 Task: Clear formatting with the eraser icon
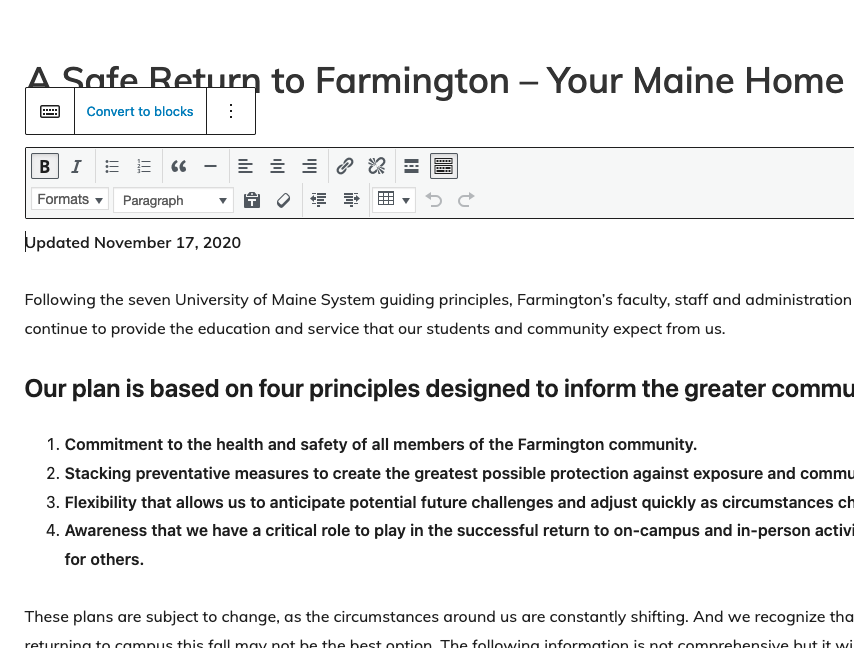[283, 200]
